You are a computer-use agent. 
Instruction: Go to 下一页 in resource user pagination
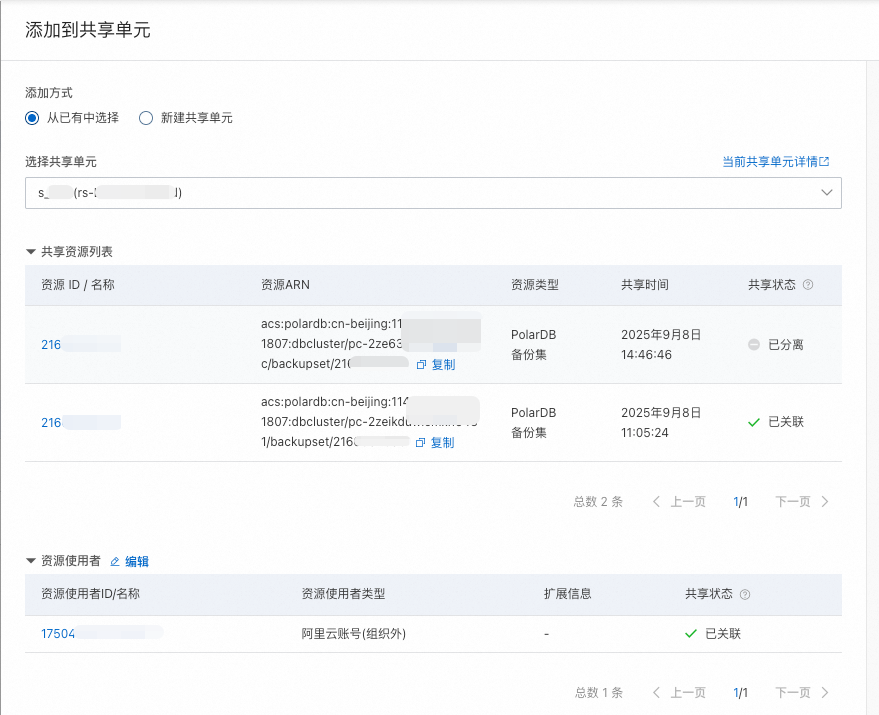click(793, 693)
